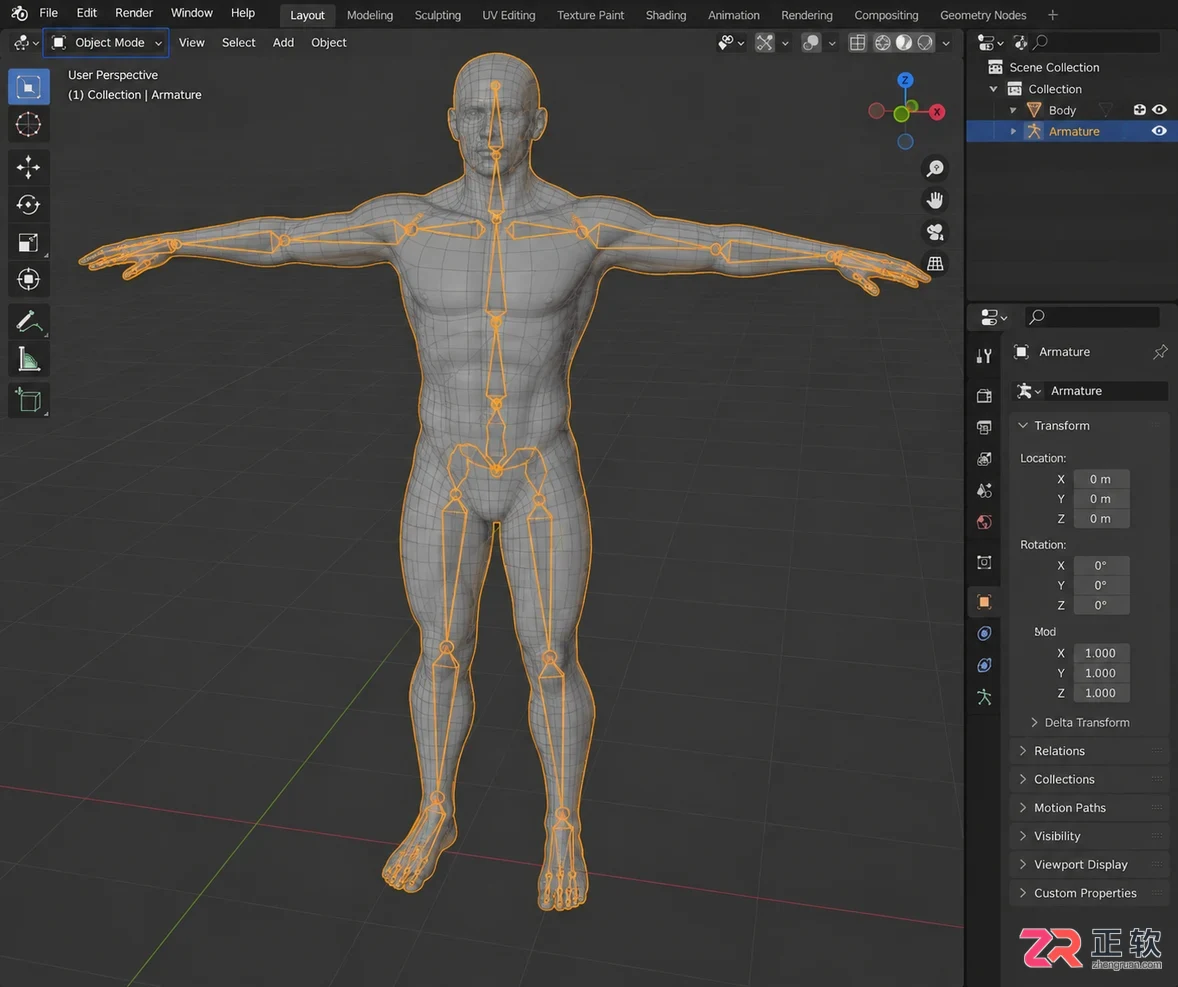Open the Armature data properties tab
1178x987 pixels.
pyautogui.click(x=984, y=697)
